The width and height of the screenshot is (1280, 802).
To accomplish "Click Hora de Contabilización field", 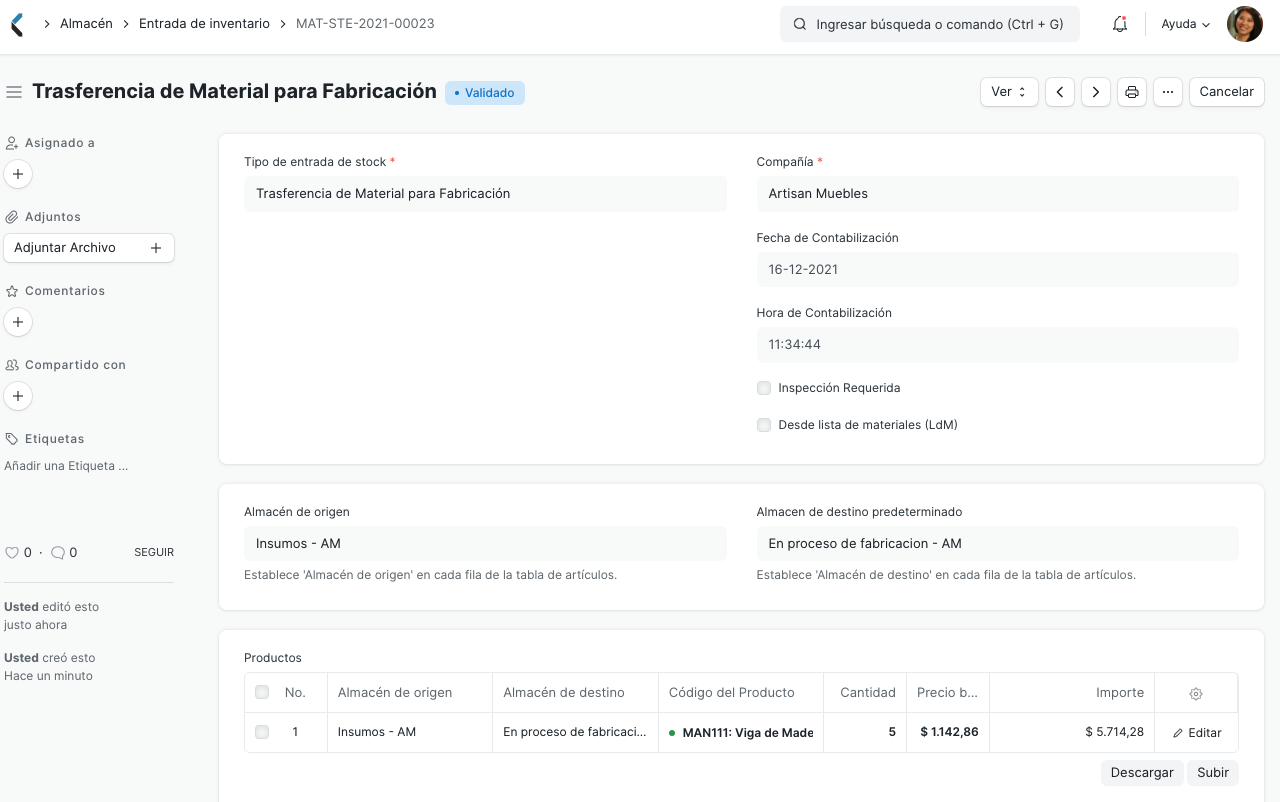I will (x=997, y=345).
